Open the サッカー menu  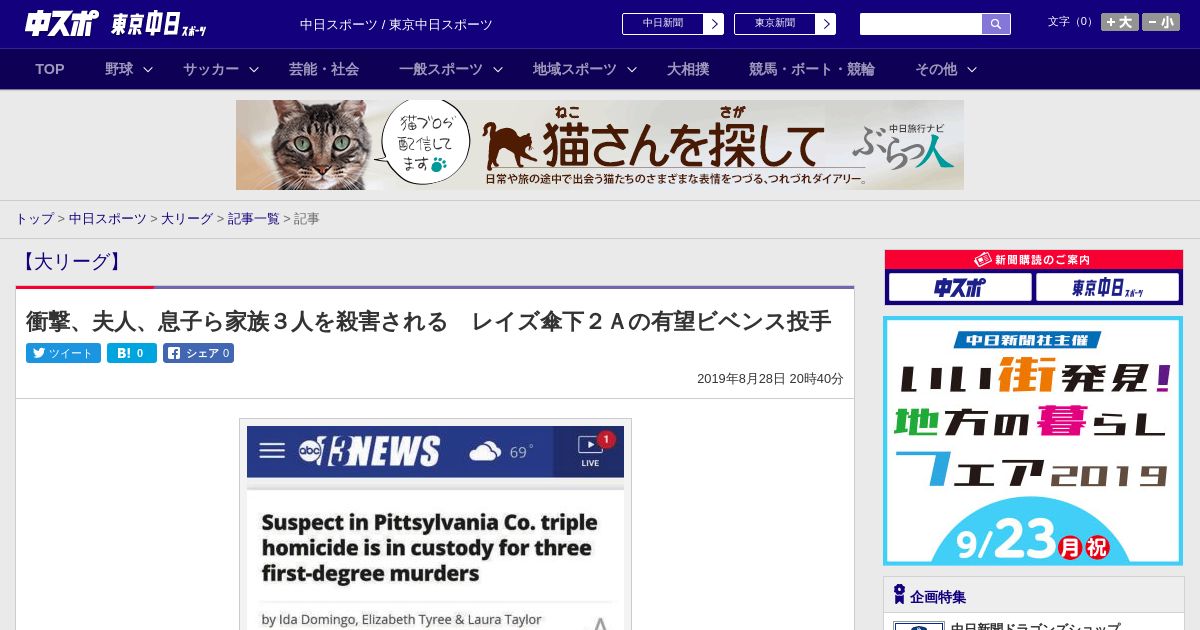210,69
